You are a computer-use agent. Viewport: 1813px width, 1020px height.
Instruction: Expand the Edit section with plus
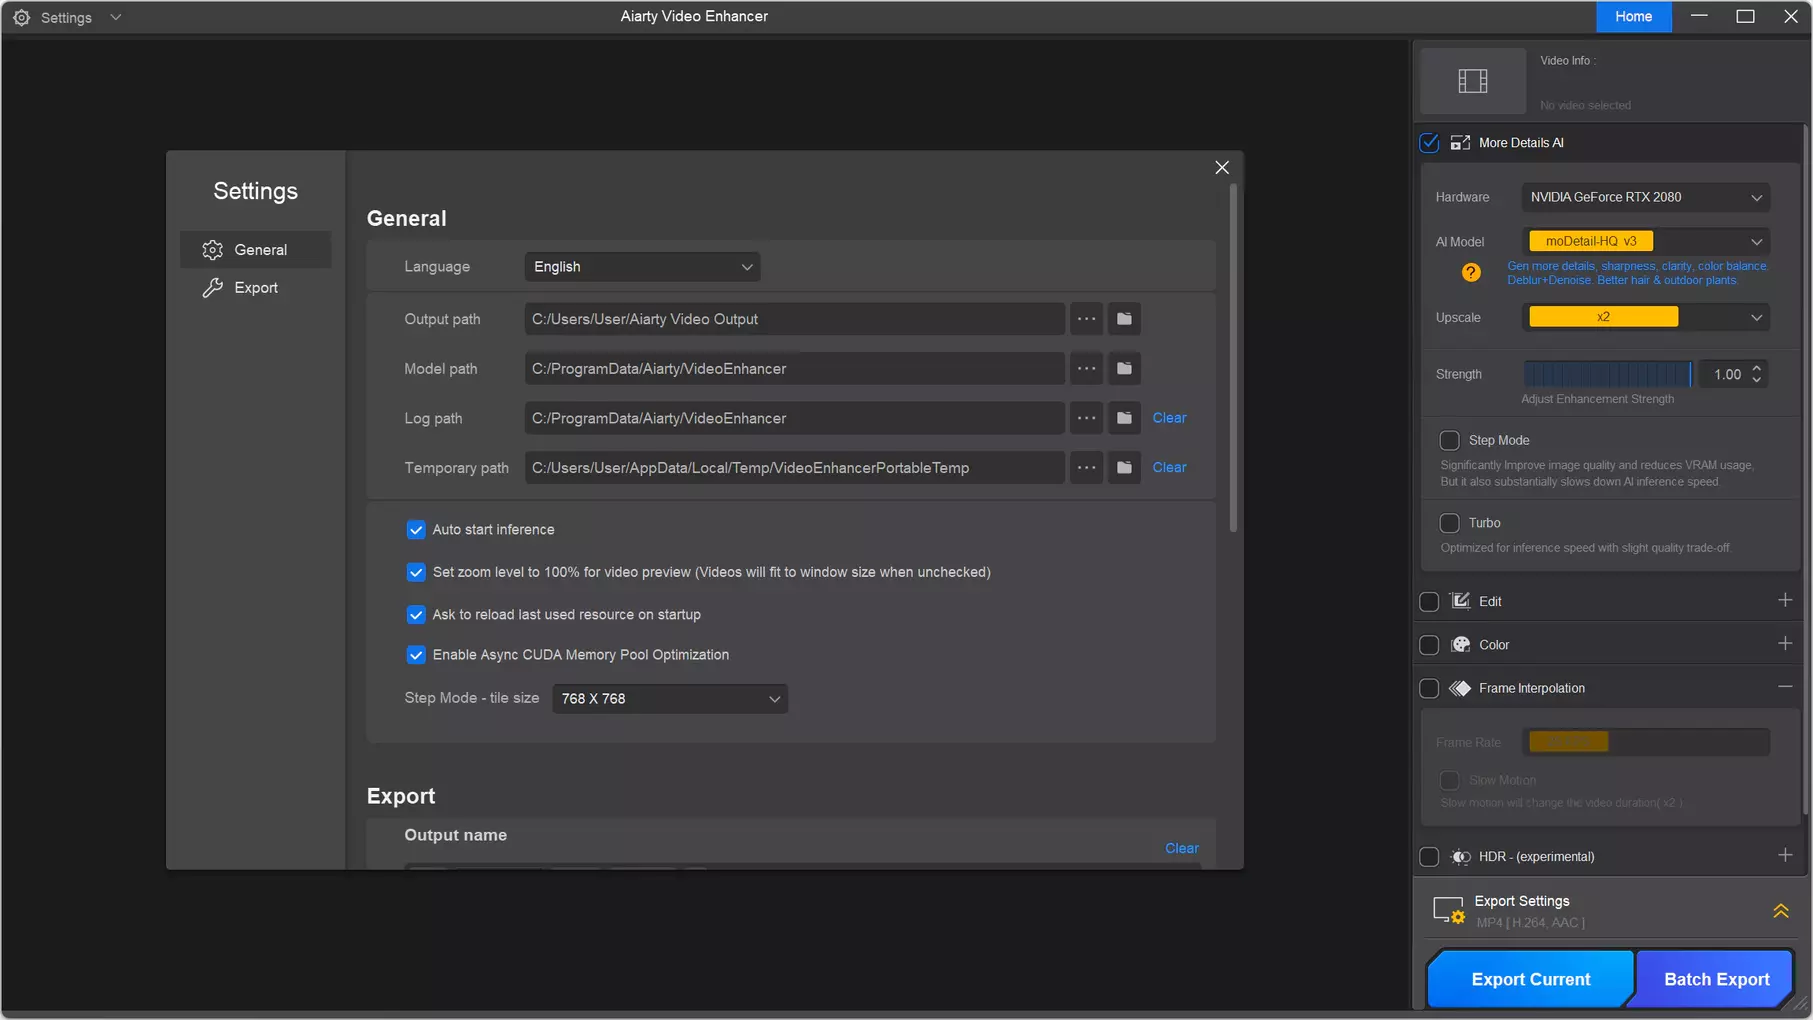pos(1785,600)
